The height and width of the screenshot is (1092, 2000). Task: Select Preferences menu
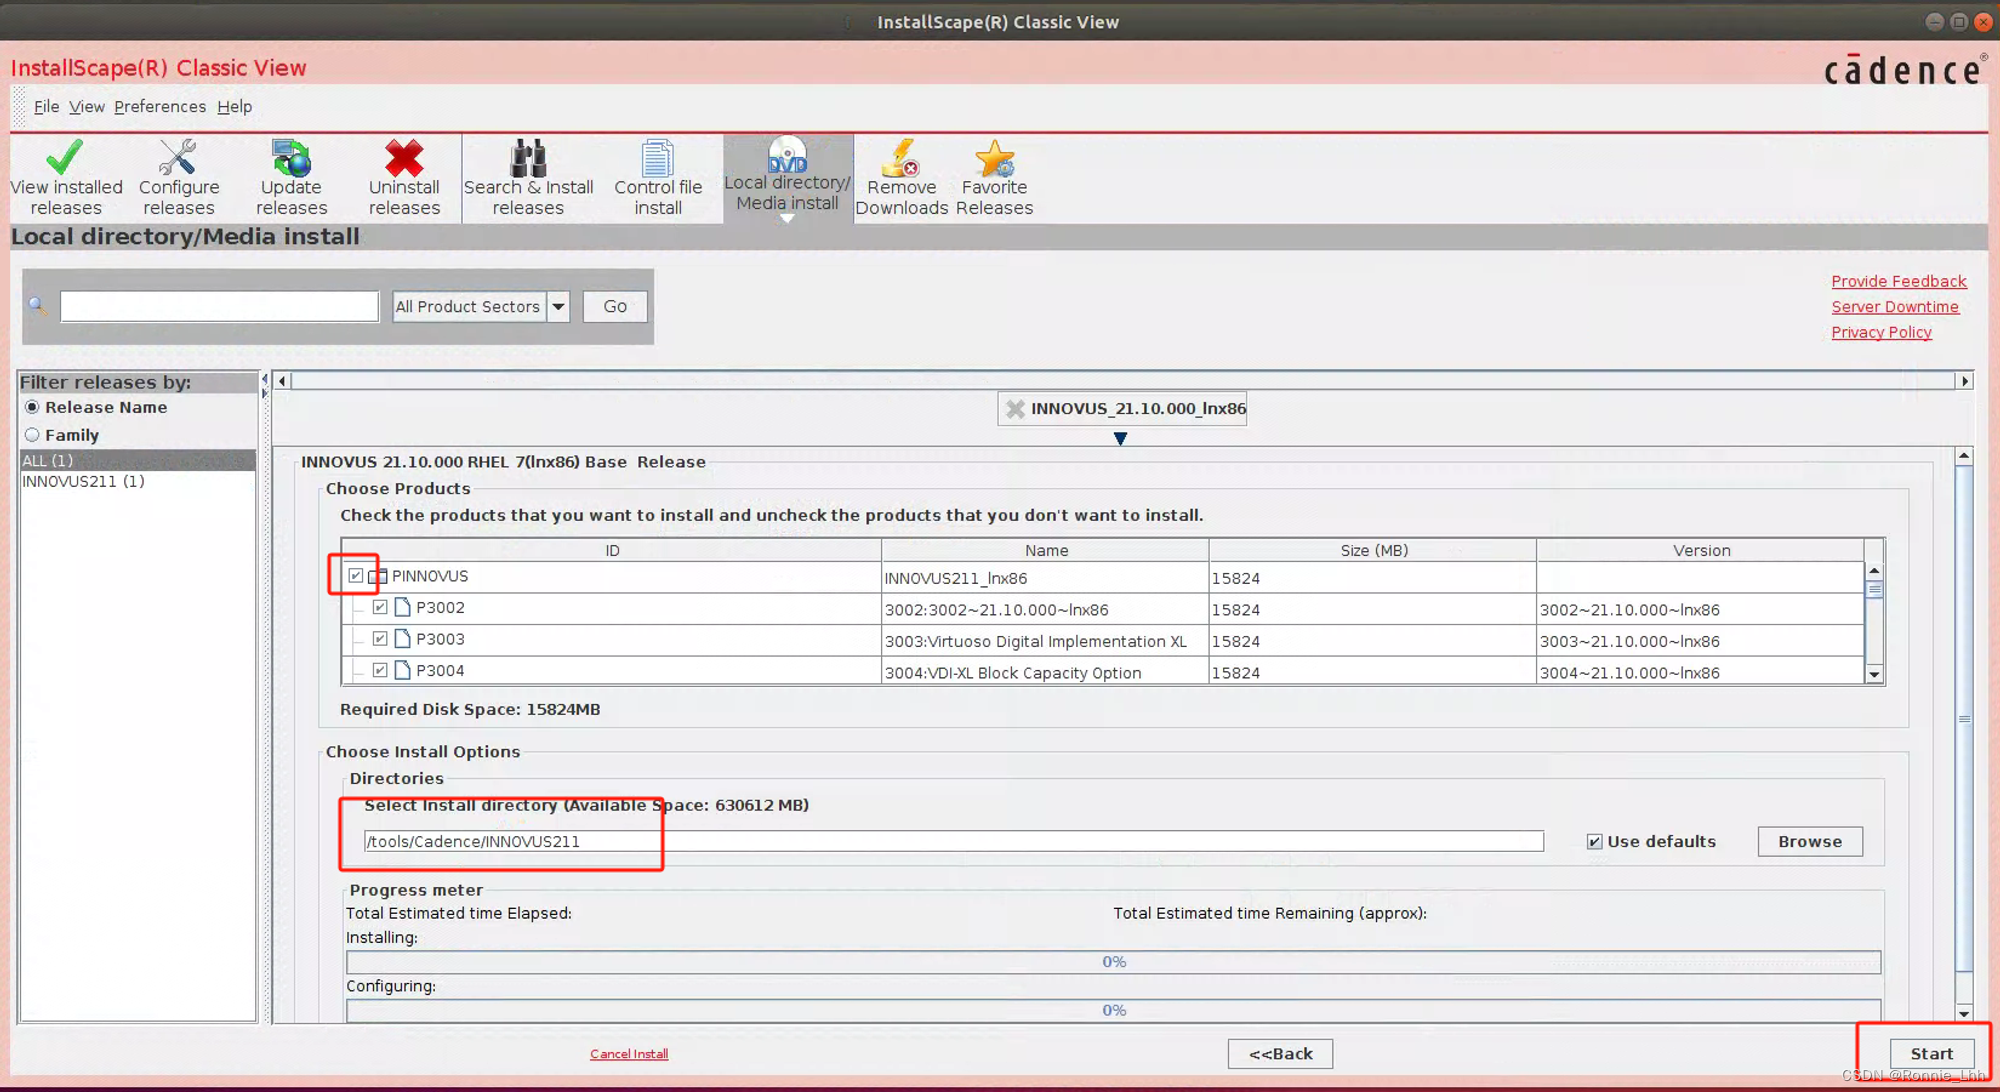tap(160, 105)
